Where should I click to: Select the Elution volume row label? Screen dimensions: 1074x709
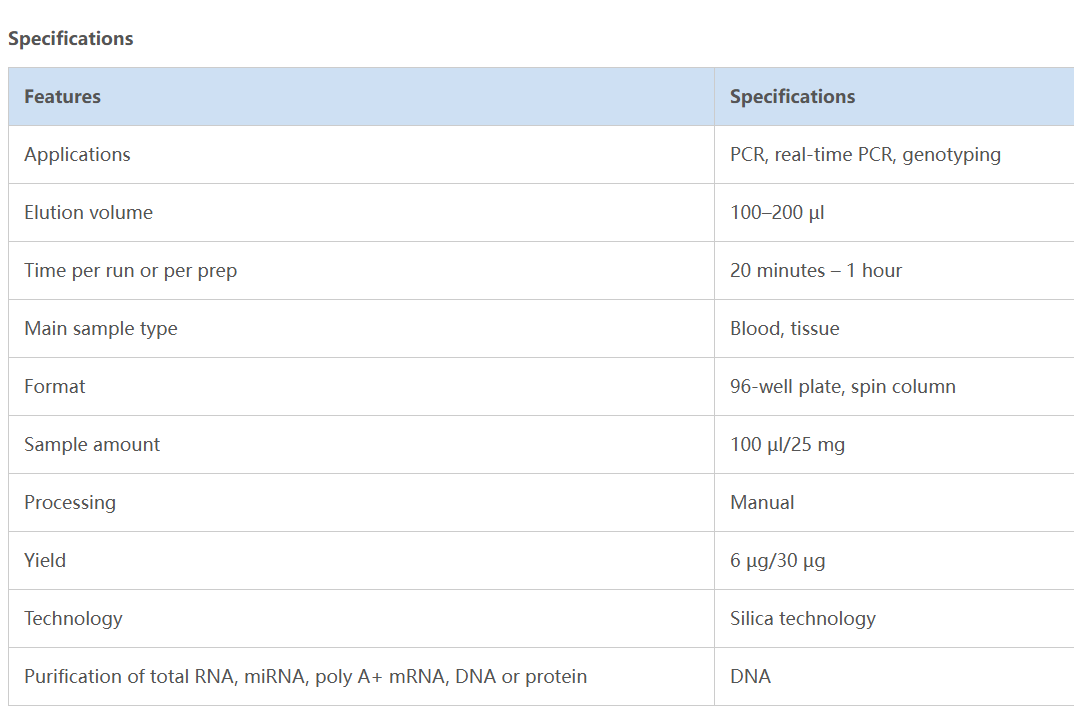[88, 213]
